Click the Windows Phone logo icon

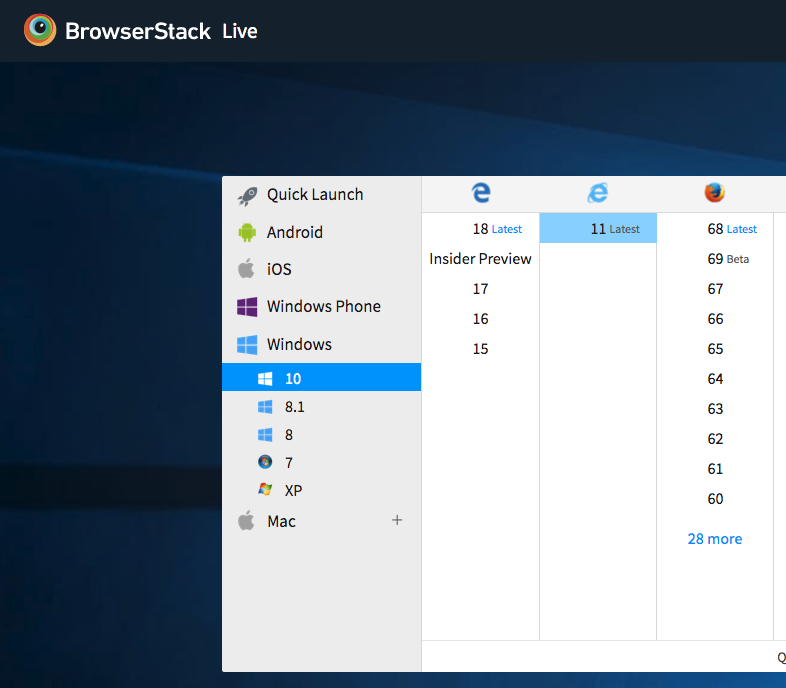click(246, 307)
